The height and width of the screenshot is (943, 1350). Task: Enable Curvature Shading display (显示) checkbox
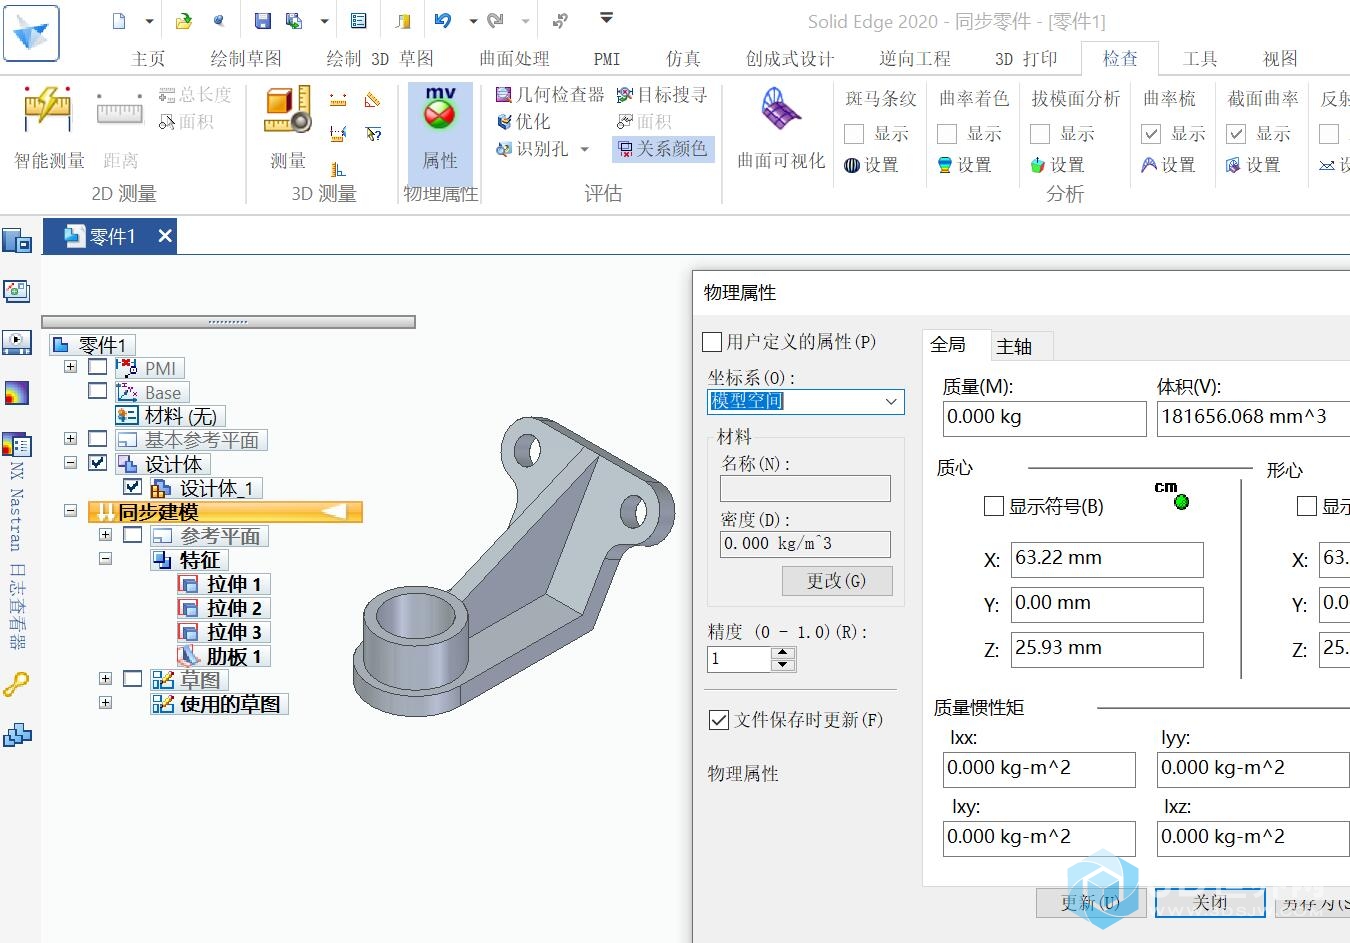947,134
